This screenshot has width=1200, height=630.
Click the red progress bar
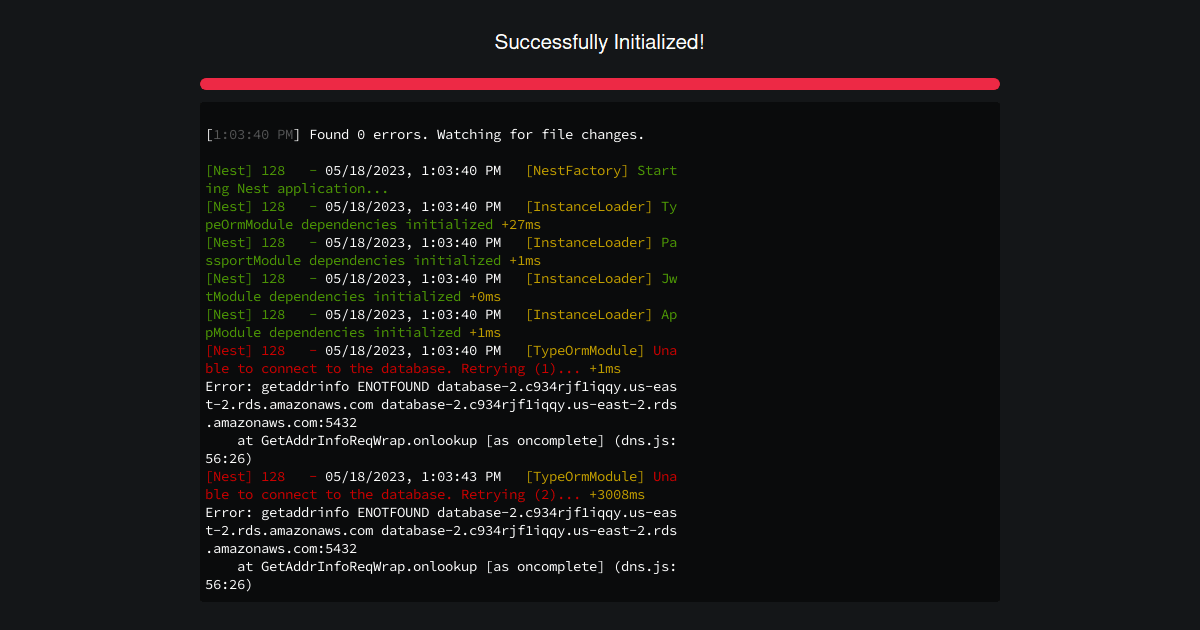599,84
